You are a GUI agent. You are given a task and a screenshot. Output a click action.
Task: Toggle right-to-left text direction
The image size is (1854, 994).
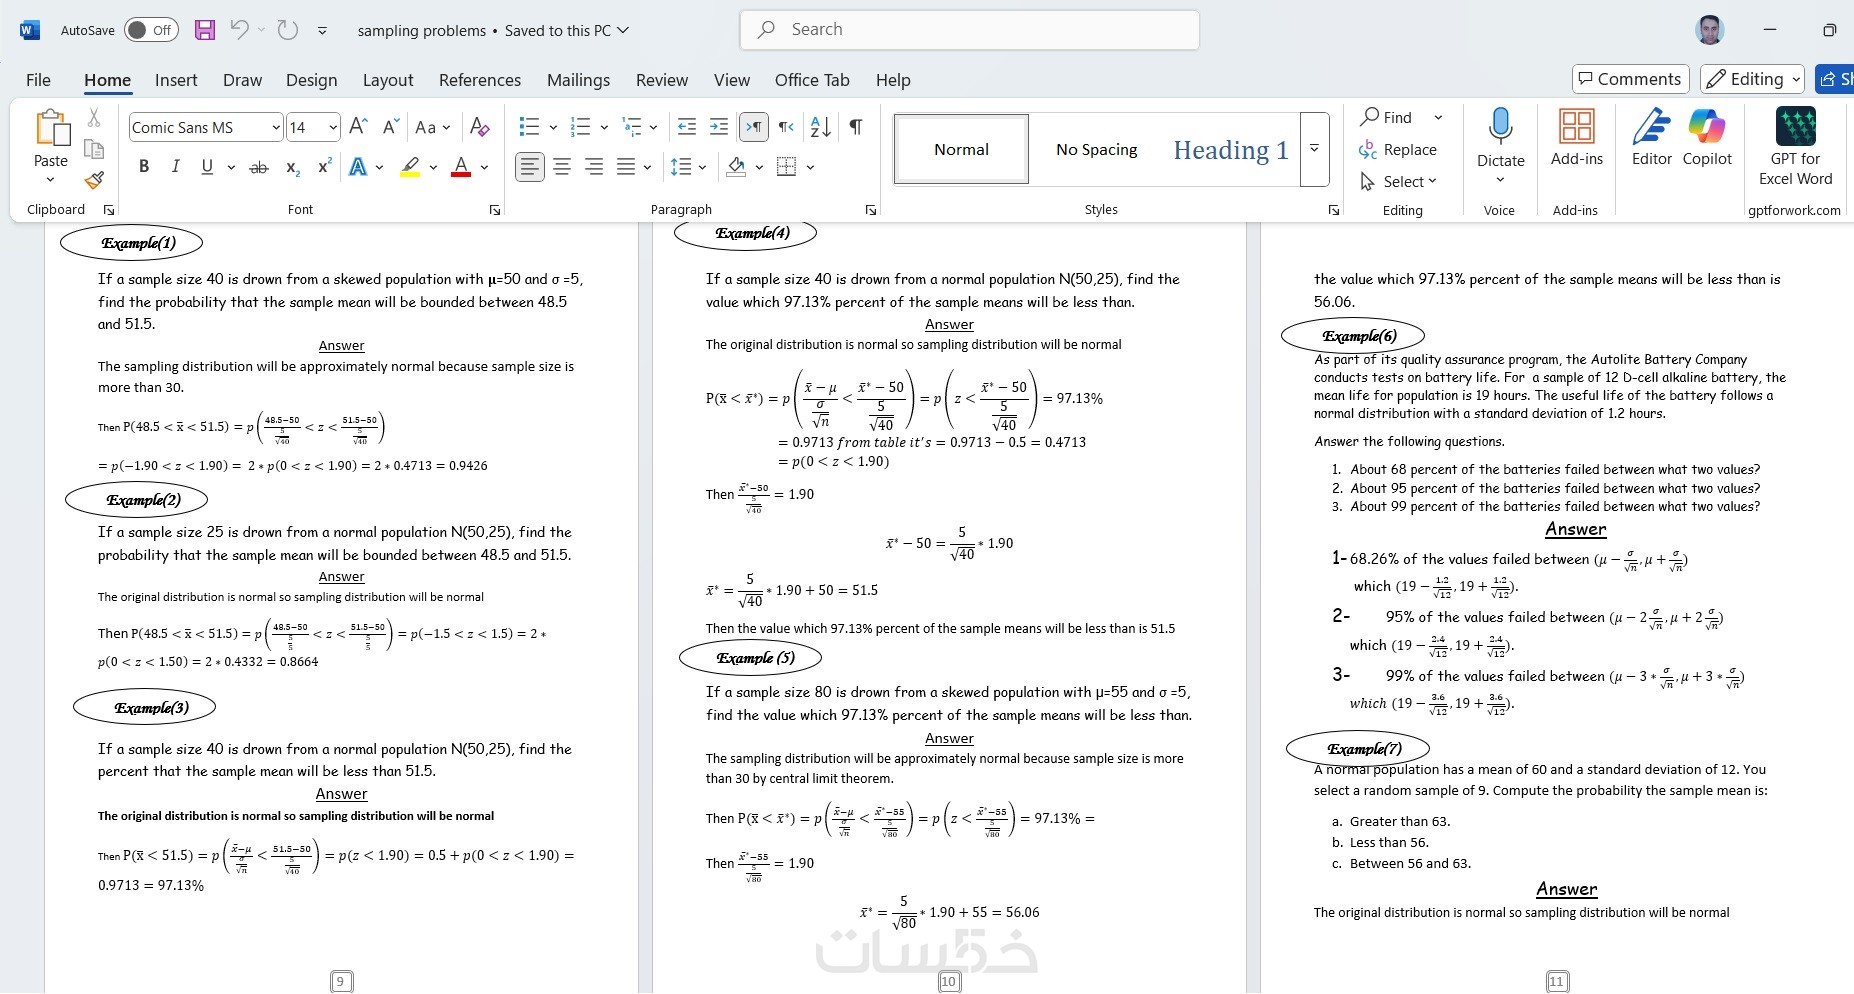pyautogui.click(x=787, y=127)
